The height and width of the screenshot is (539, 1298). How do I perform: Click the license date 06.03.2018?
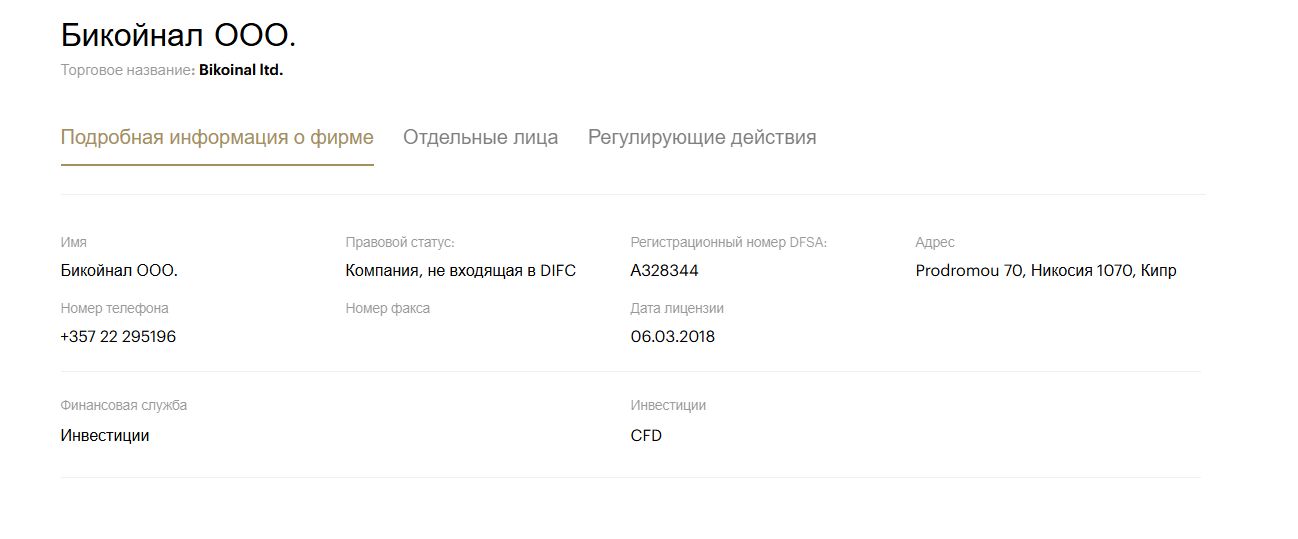673,337
